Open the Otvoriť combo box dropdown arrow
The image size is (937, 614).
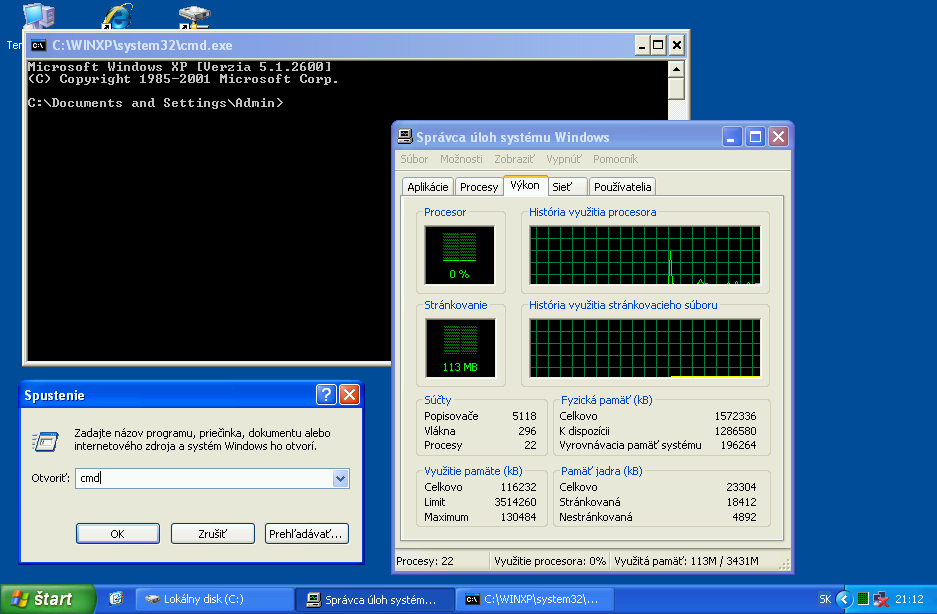tap(341, 479)
